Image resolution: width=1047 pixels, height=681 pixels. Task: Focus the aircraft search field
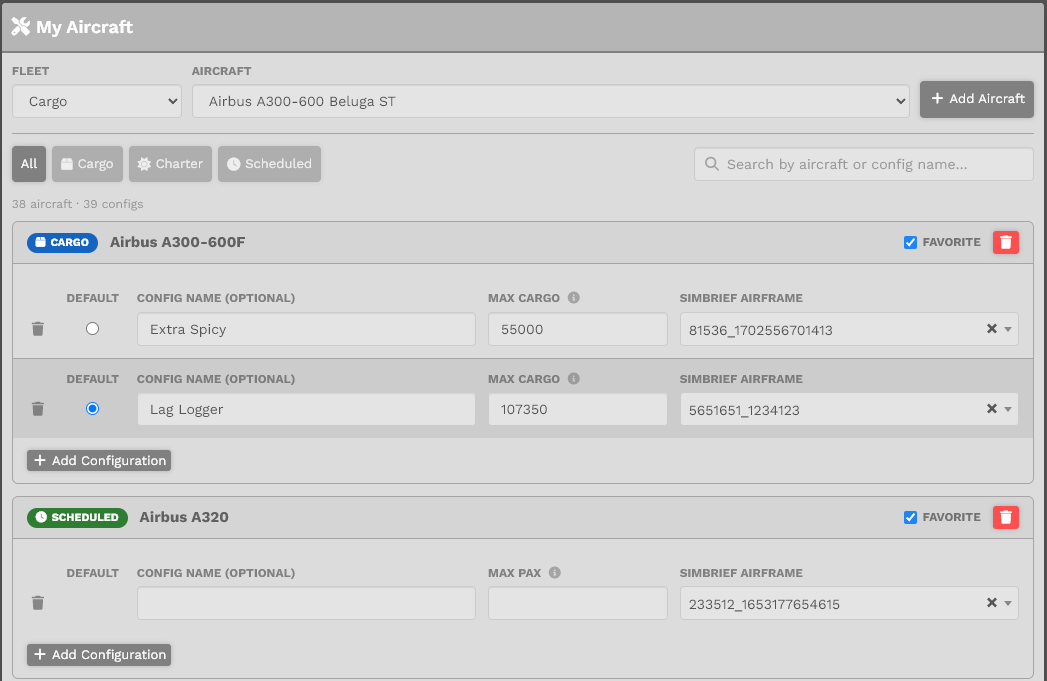click(864, 164)
